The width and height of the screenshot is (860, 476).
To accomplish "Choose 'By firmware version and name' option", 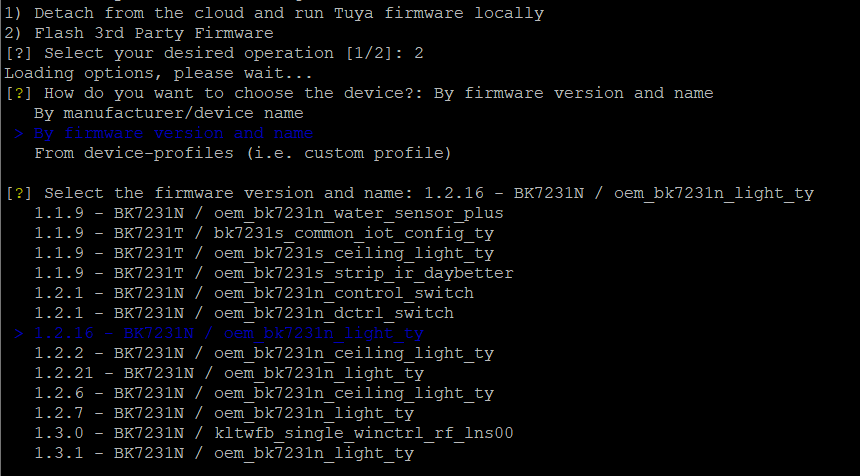I will (173, 133).
